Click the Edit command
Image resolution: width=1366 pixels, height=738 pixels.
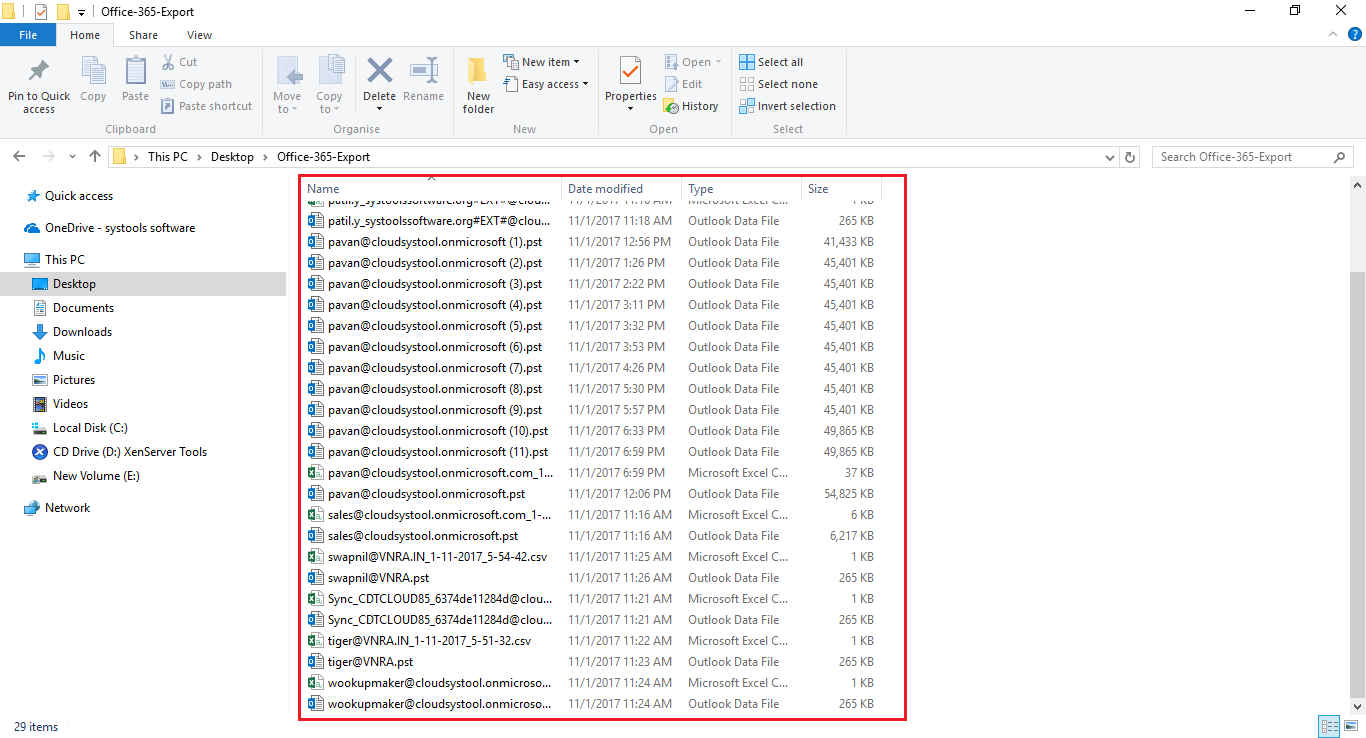683,84
